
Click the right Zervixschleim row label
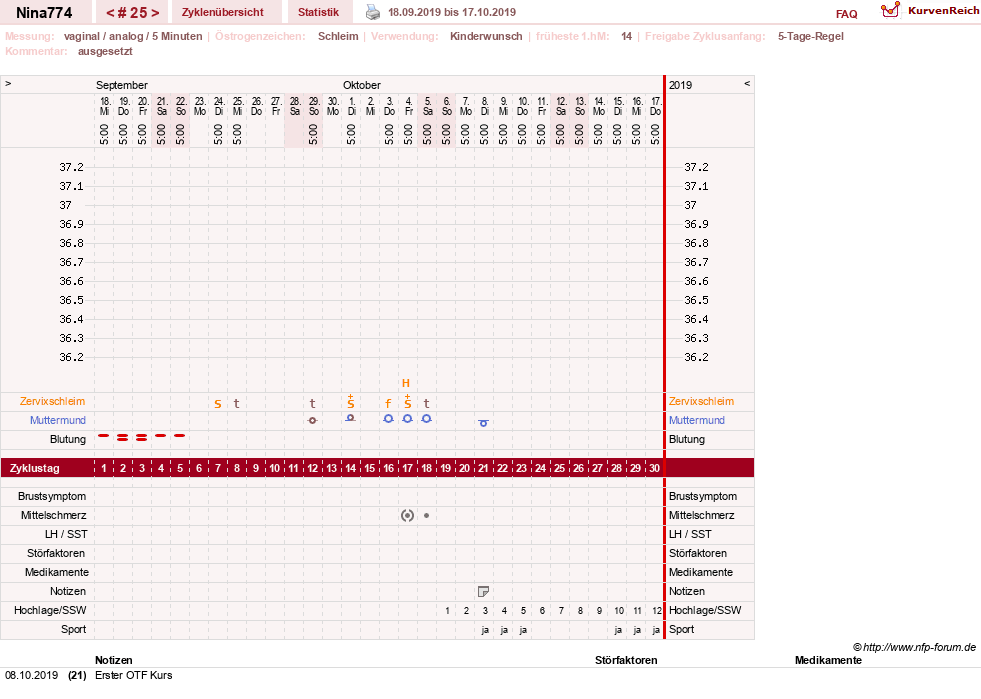point(701,401)
